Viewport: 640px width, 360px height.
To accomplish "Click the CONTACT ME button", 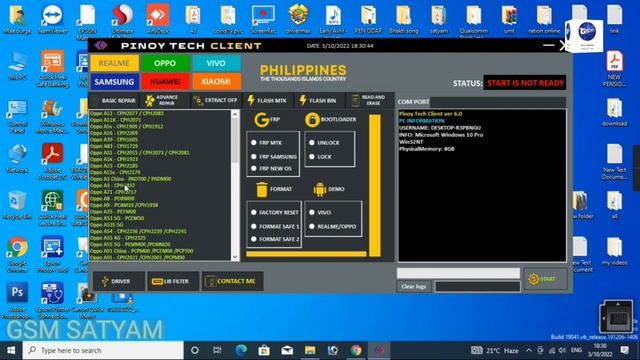I will click(x=232, y=281).
